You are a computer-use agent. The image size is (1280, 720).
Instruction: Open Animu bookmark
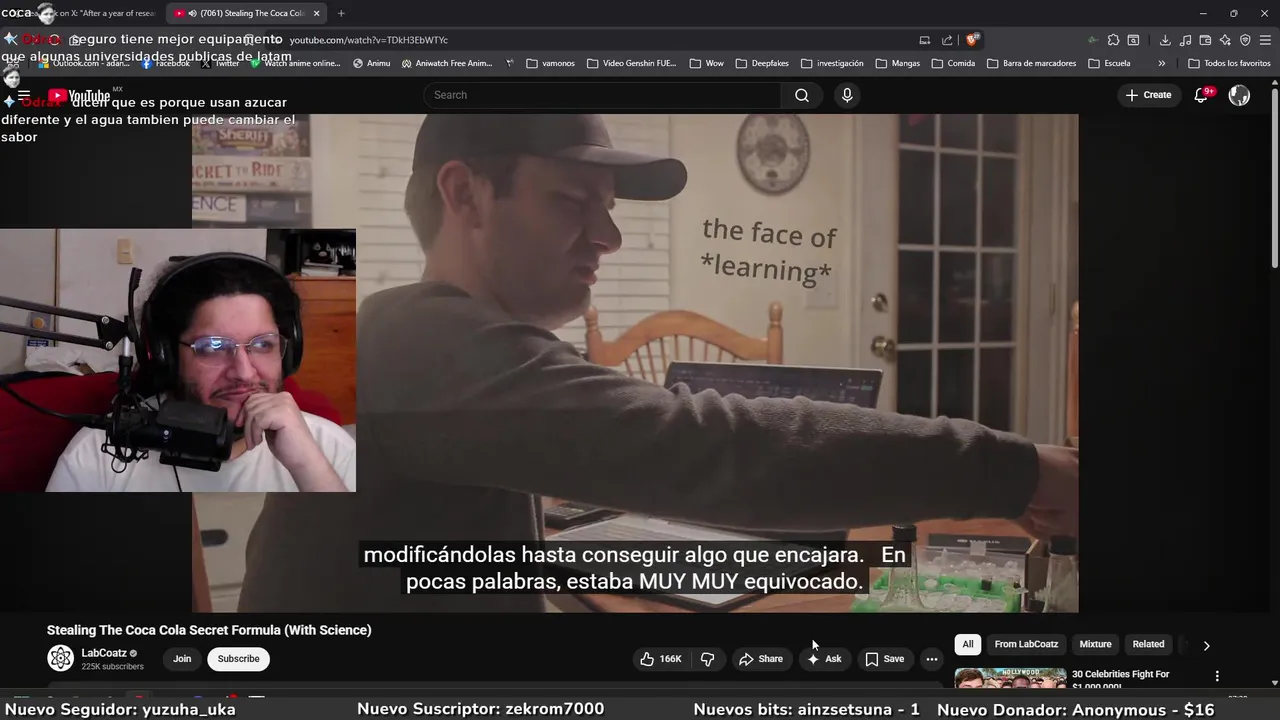(371, 63)
